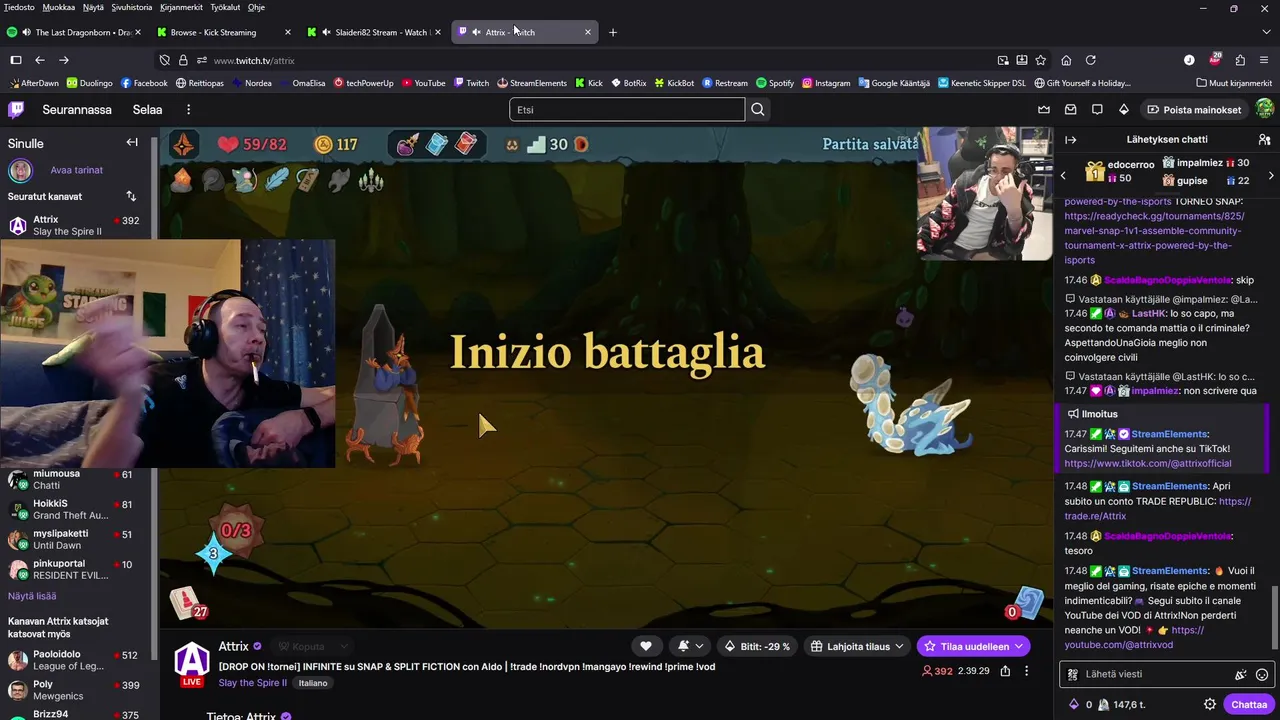Screen dimensions: 1280x720
Task: Mute the Last Dragonborn tab audio
Action: click(26, 32)
